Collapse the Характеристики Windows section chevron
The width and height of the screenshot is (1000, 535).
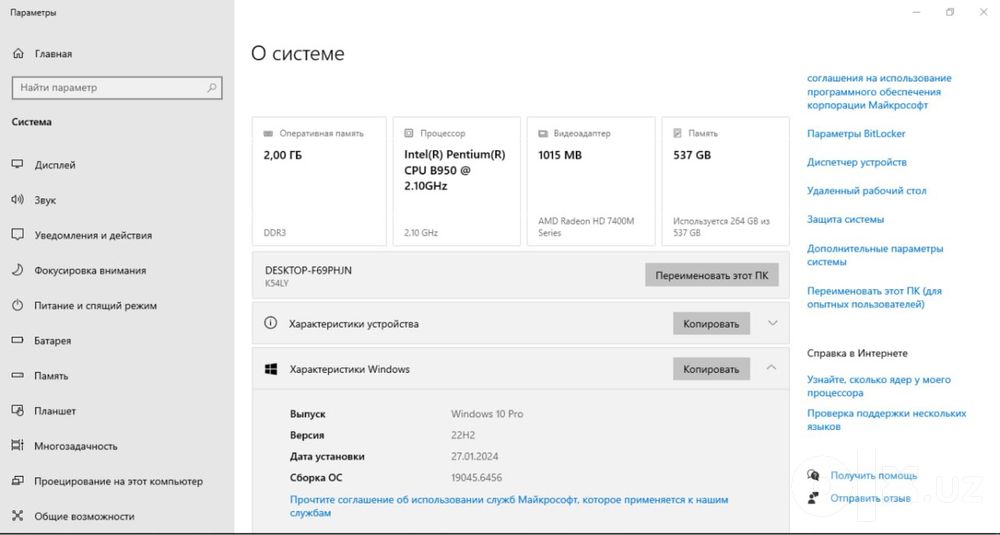coord(771,367)
